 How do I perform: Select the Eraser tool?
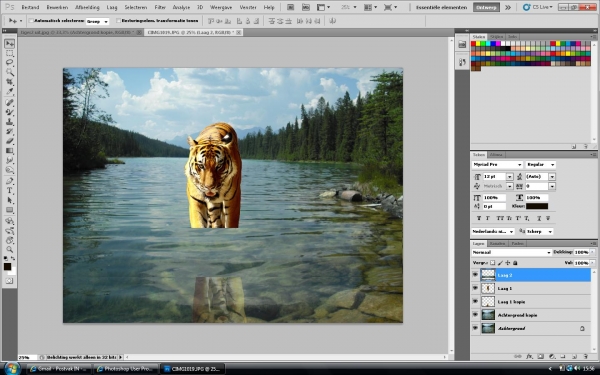tap(10, 141)
